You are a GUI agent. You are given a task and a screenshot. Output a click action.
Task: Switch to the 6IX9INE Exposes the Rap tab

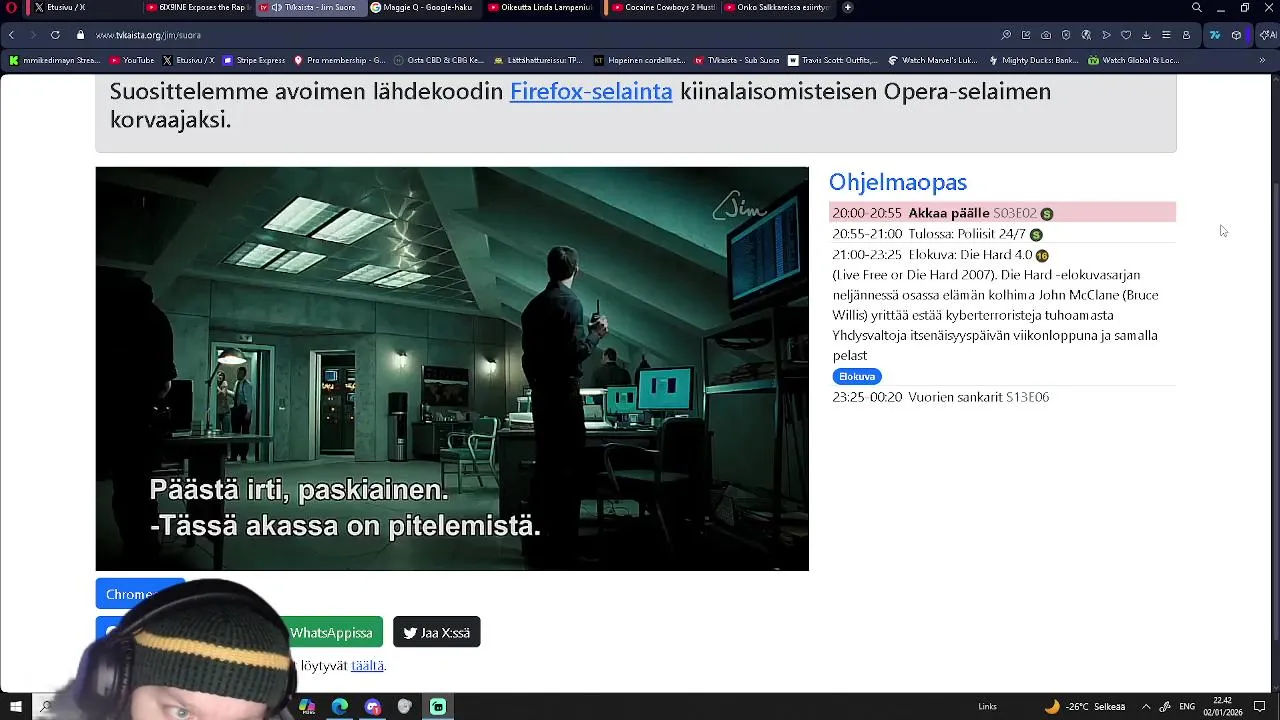pos(197,7)
